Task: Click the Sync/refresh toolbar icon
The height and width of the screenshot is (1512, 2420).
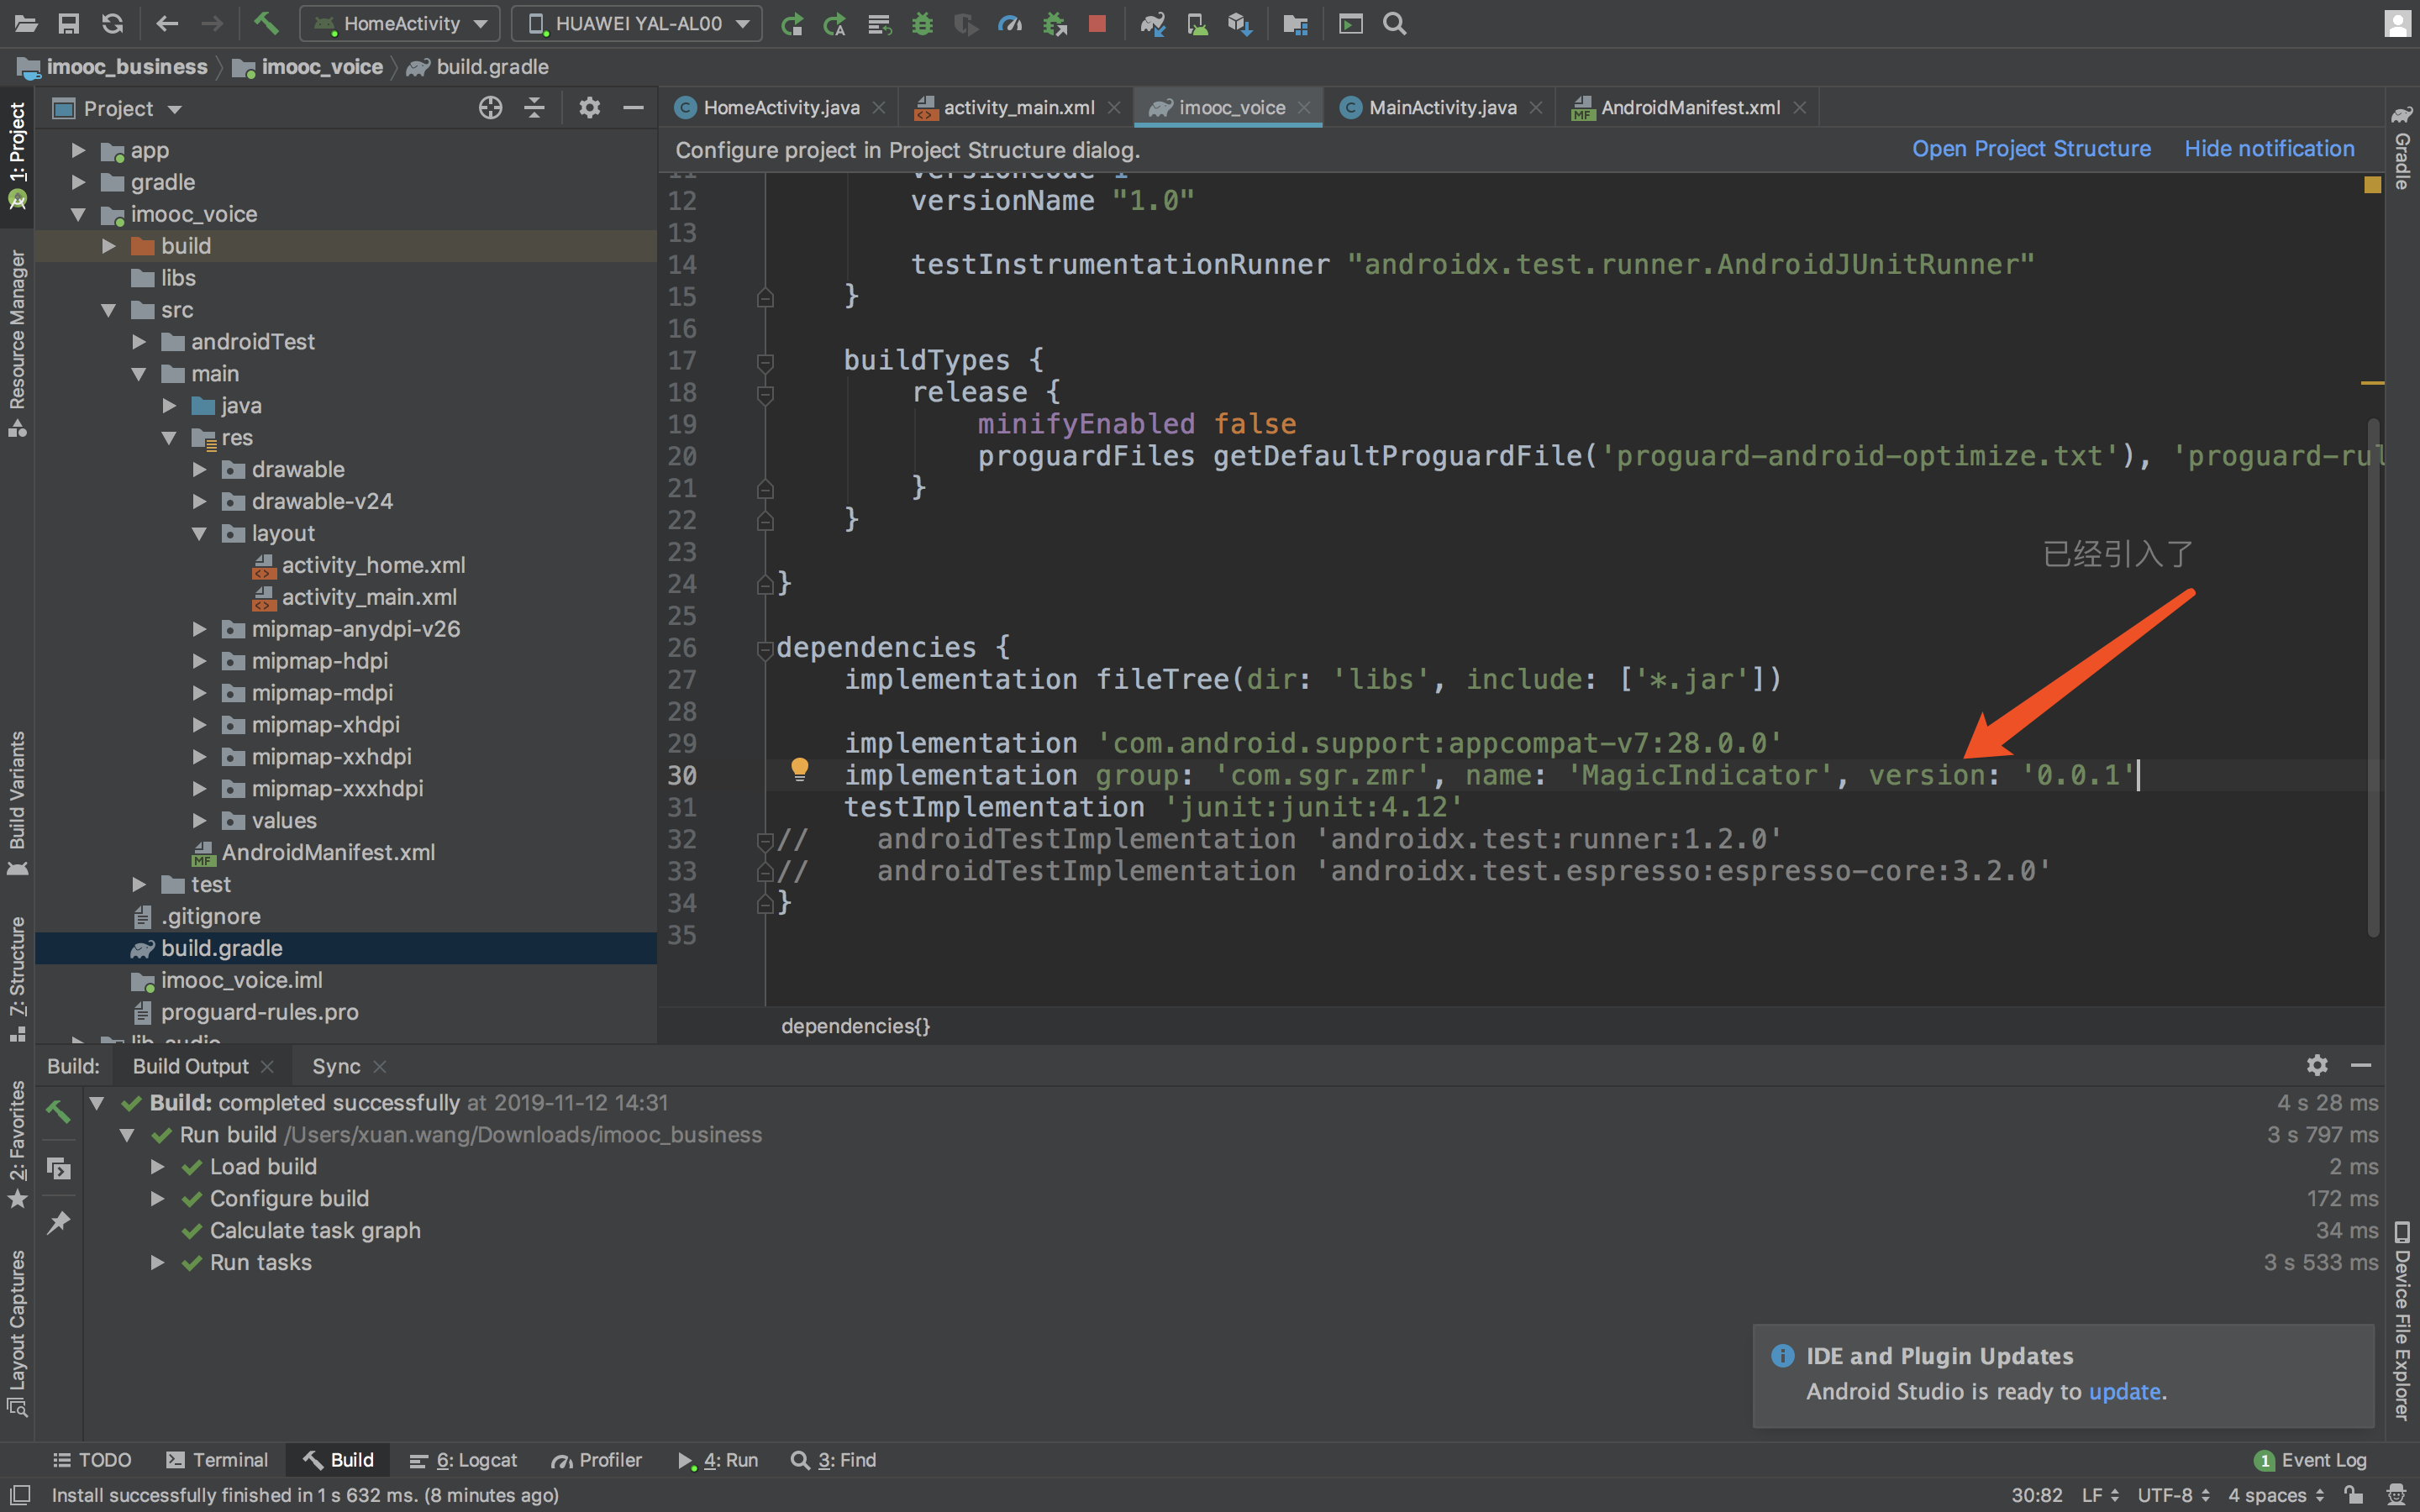Action: coord(113,23)
